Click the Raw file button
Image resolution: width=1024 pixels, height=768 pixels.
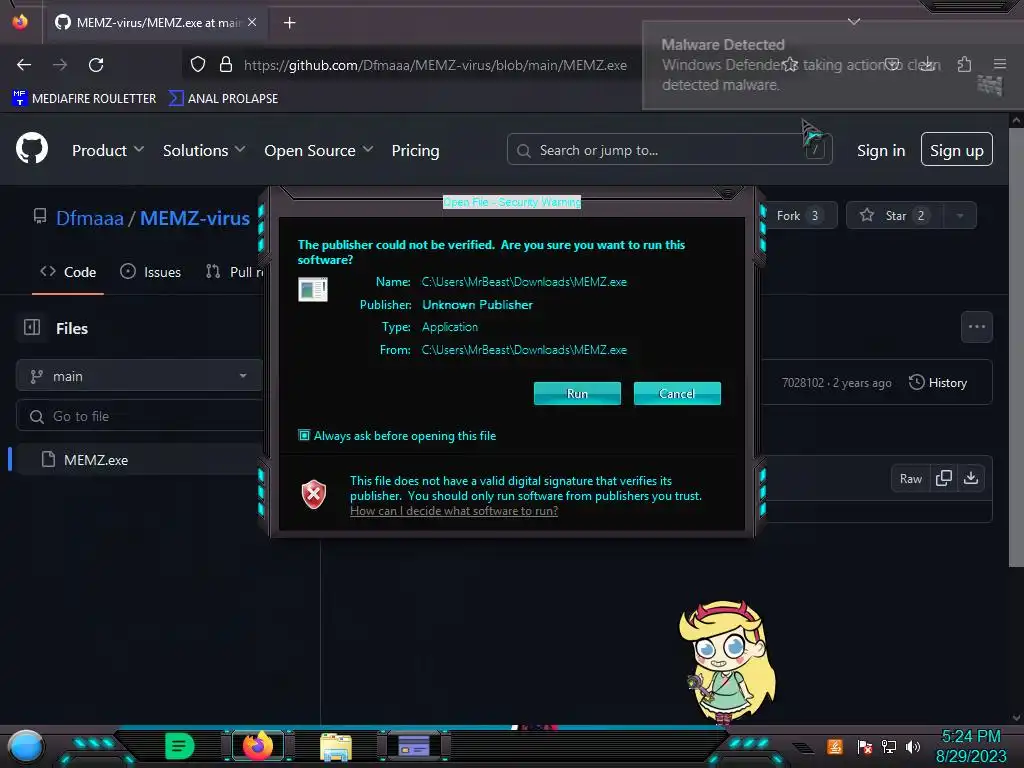tap(910, 479)
